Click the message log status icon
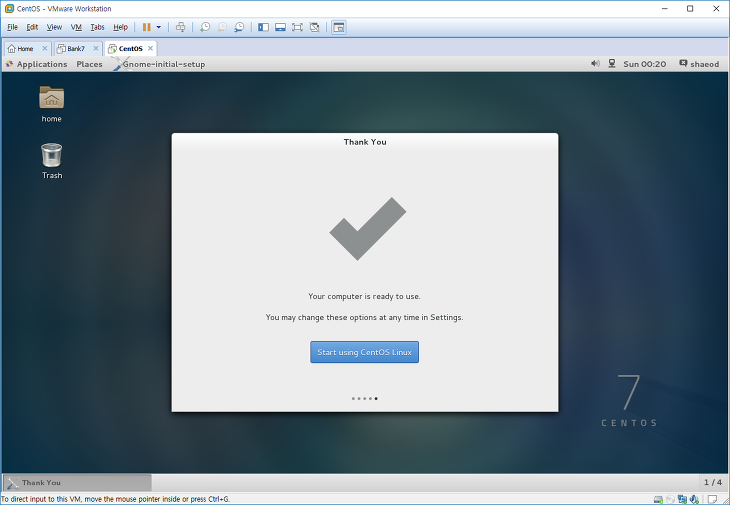 [712, 499]
